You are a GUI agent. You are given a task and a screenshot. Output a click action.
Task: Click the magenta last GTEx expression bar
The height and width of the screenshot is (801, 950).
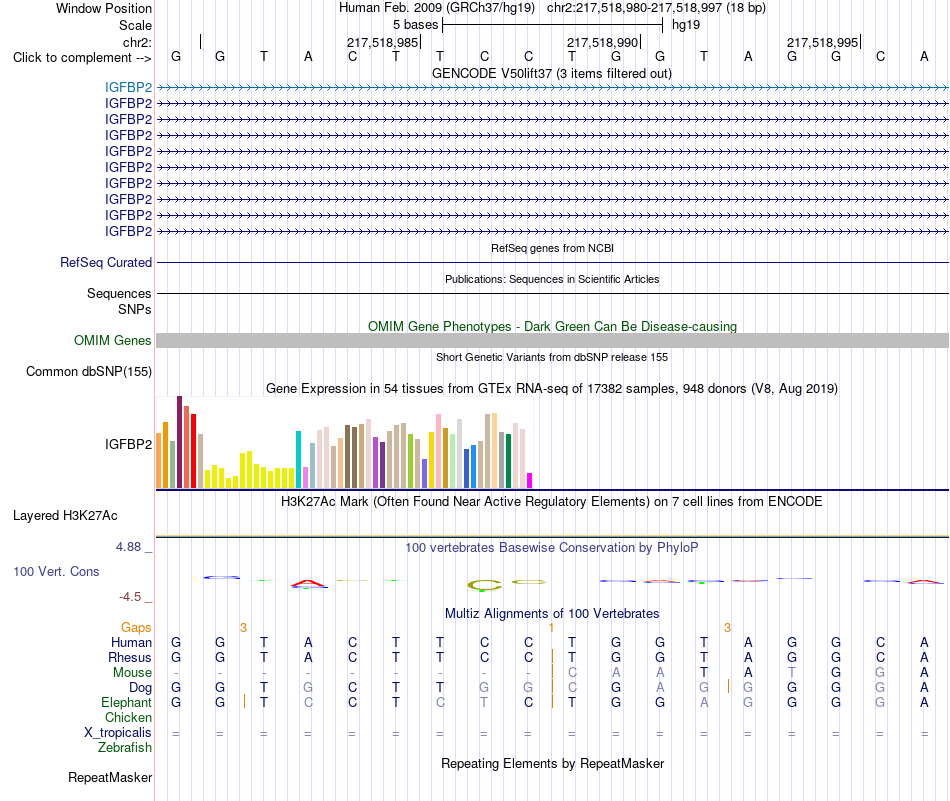tap(530, 480)
